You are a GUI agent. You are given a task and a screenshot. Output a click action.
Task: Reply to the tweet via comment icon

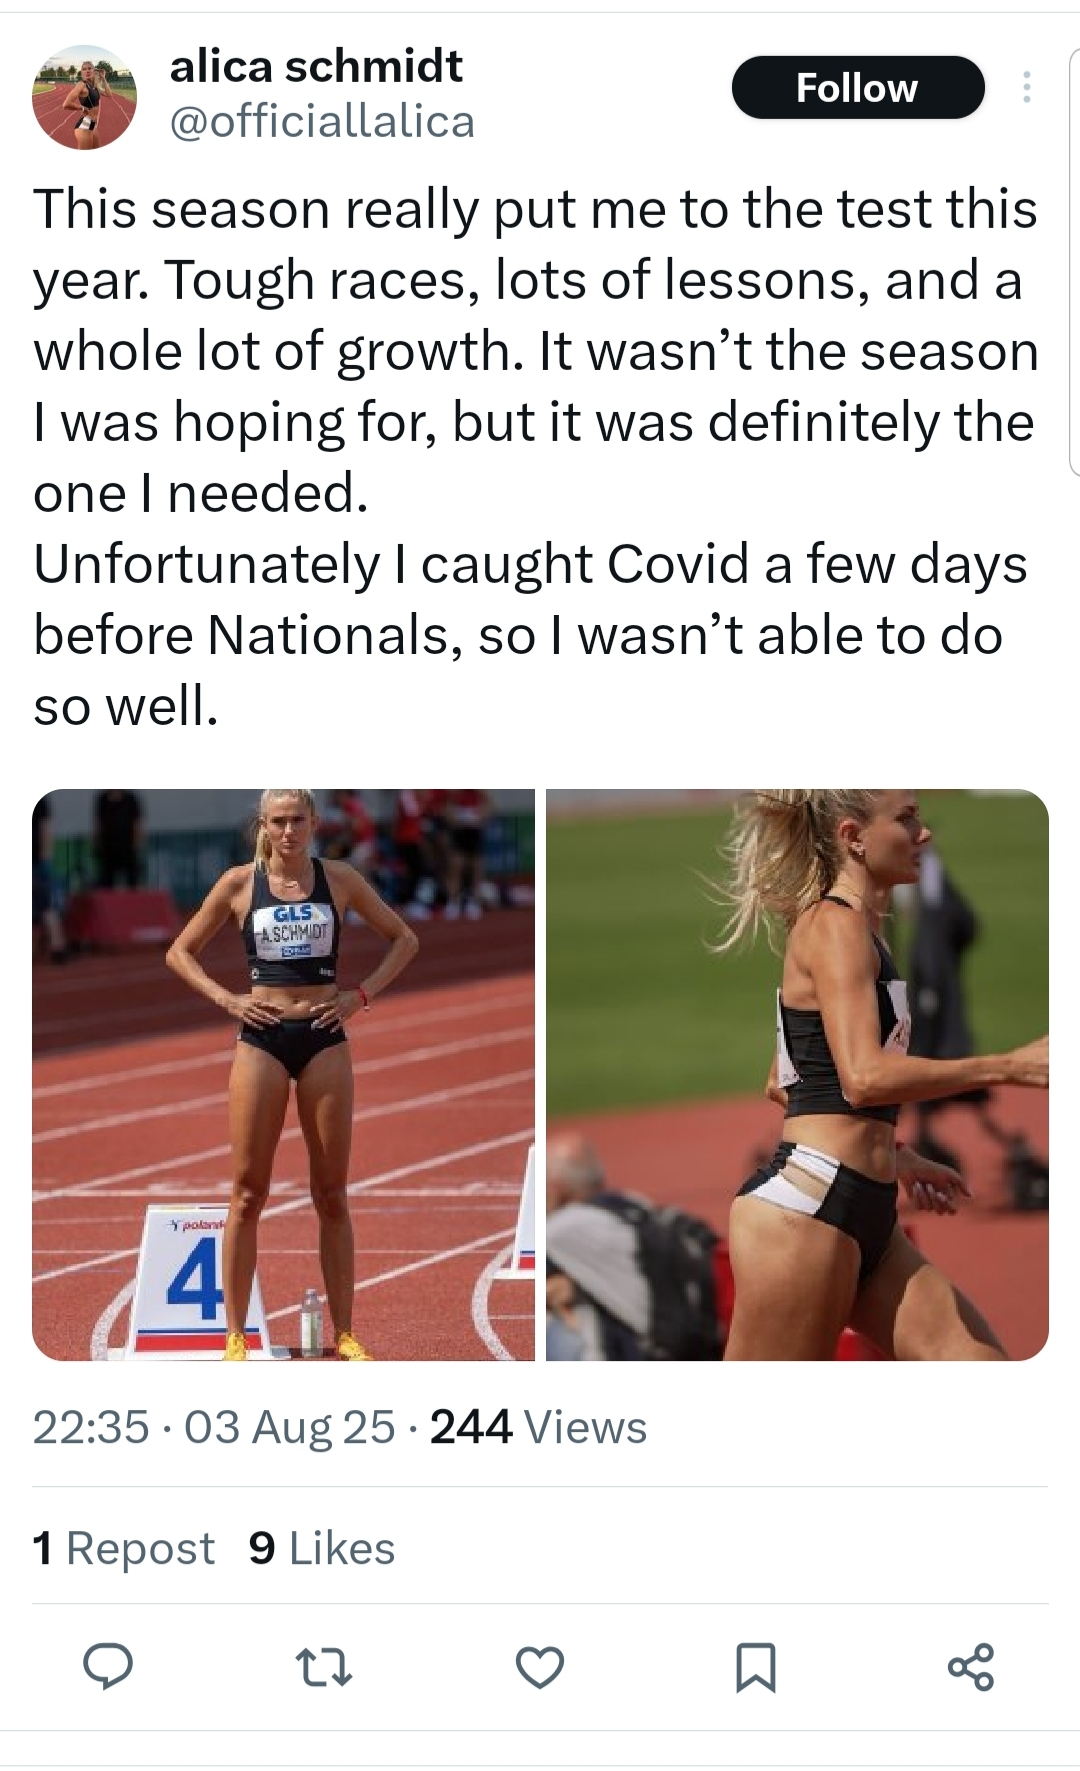pyautogui.click(x=107, y=1666)
